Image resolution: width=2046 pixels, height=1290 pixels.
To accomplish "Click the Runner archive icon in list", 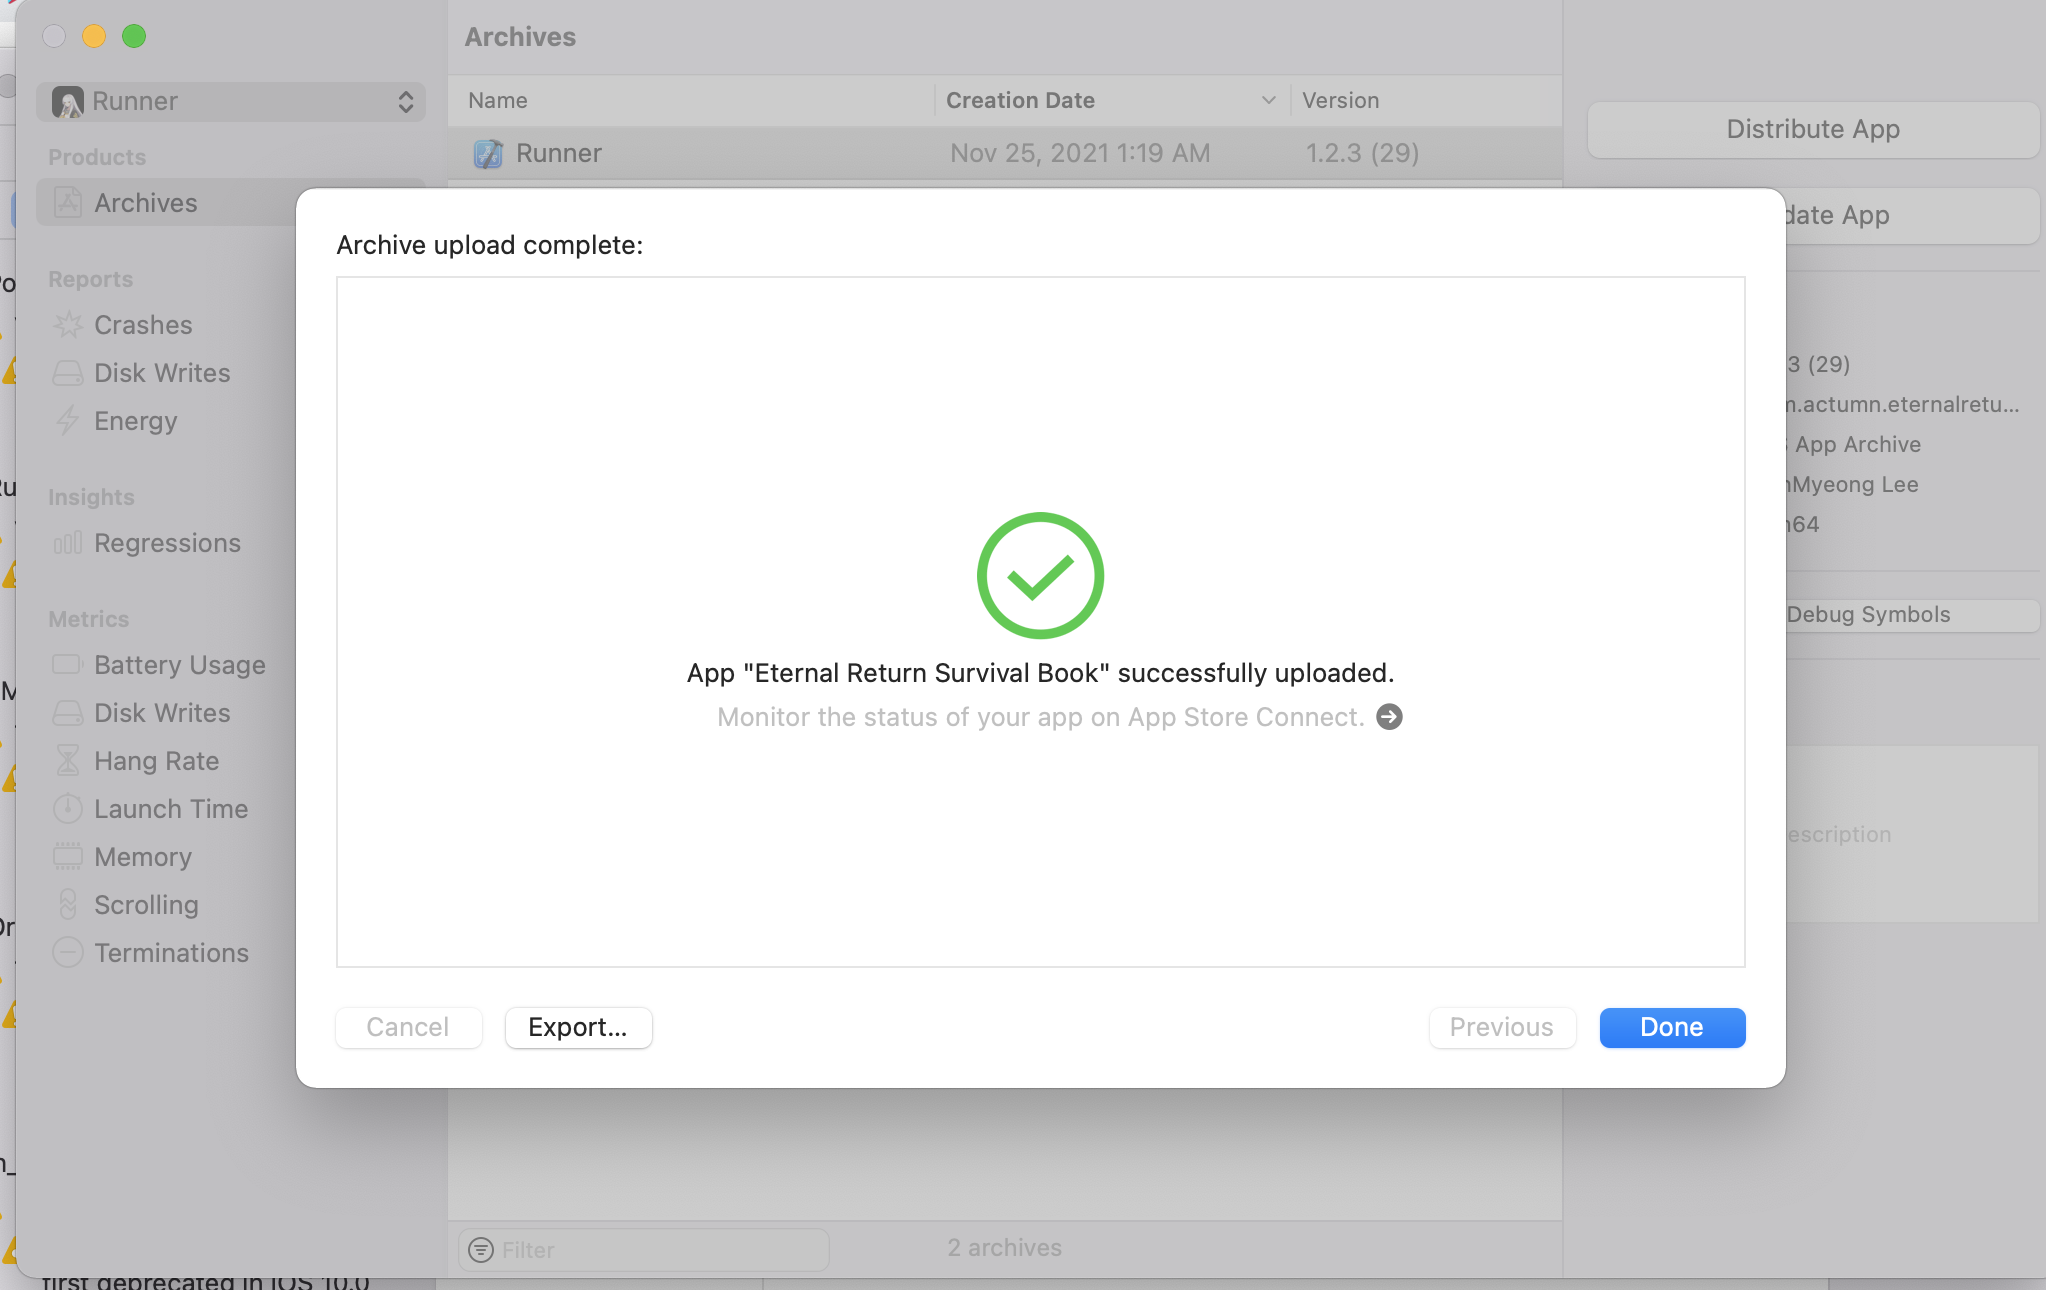I will pyautogui.click(x=488, y=153).
